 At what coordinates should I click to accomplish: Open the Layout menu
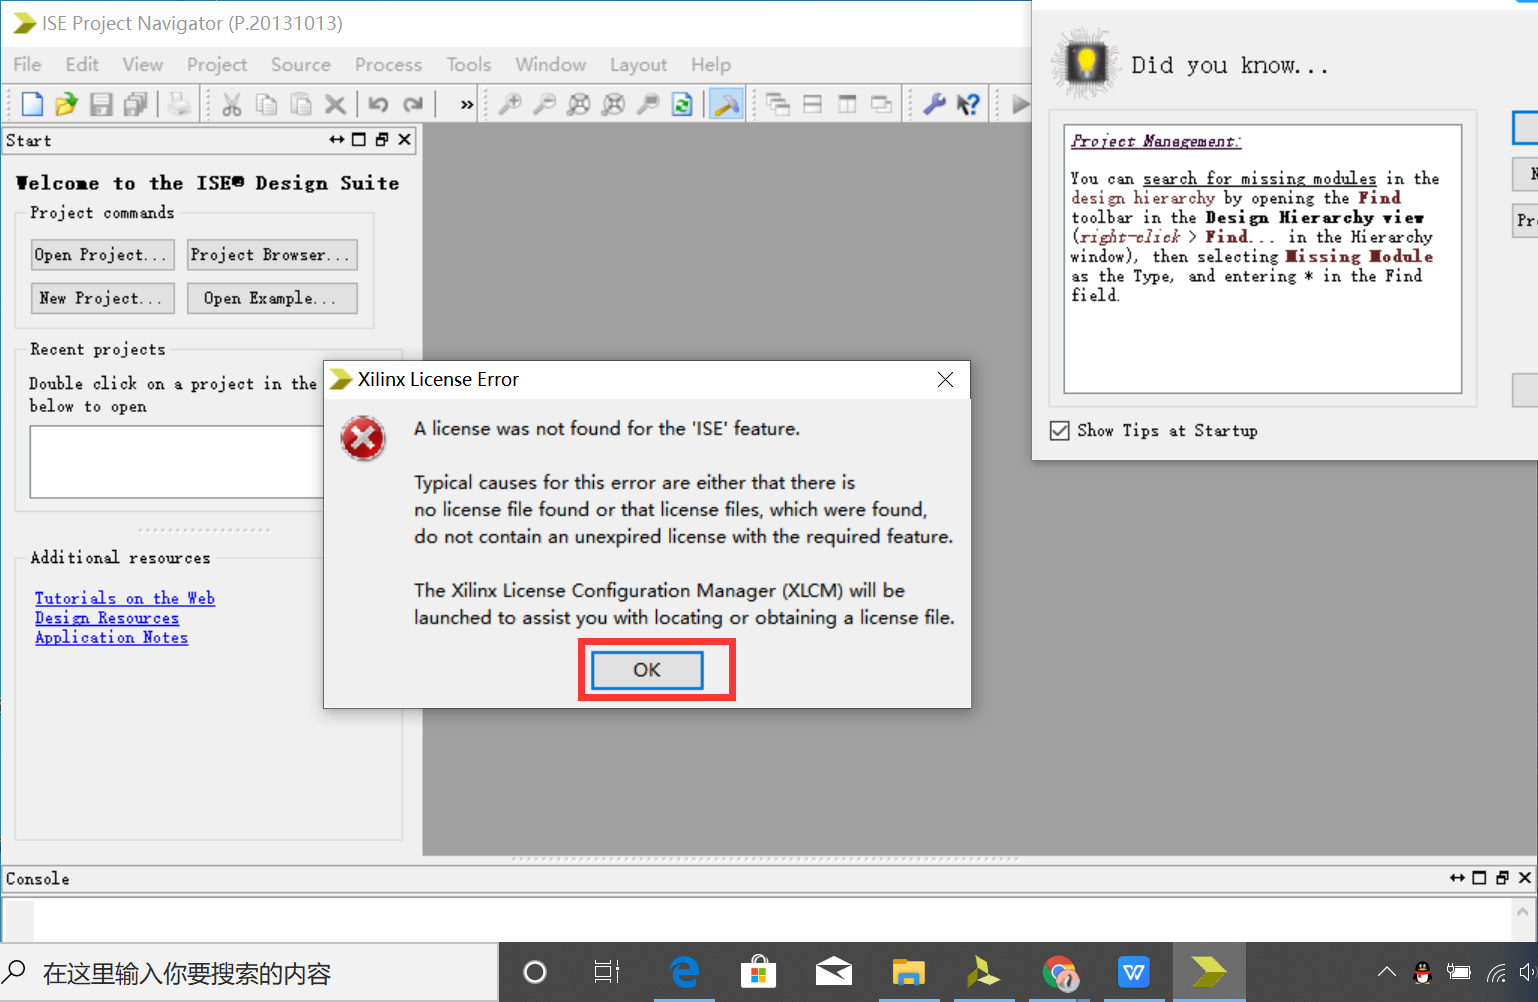[x=638, y=64]
